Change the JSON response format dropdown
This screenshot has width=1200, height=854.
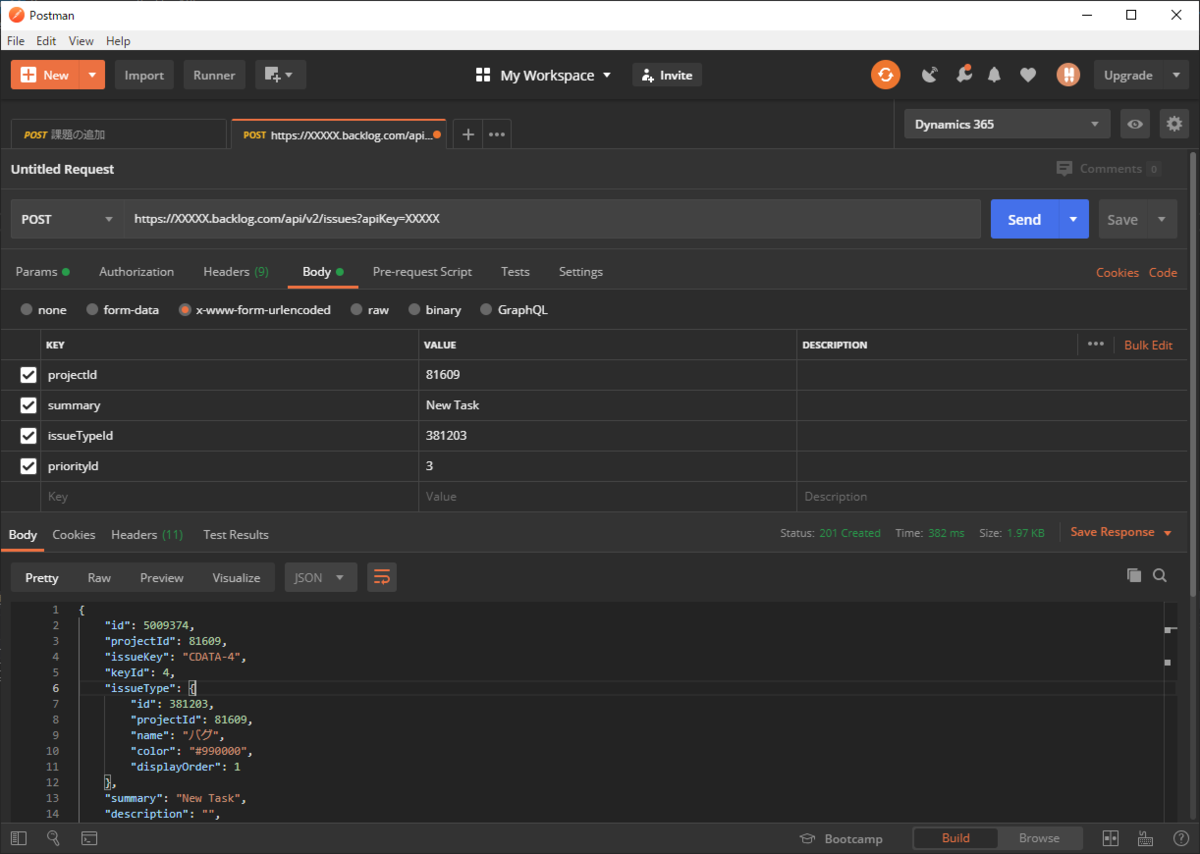(x=321, y=577)
